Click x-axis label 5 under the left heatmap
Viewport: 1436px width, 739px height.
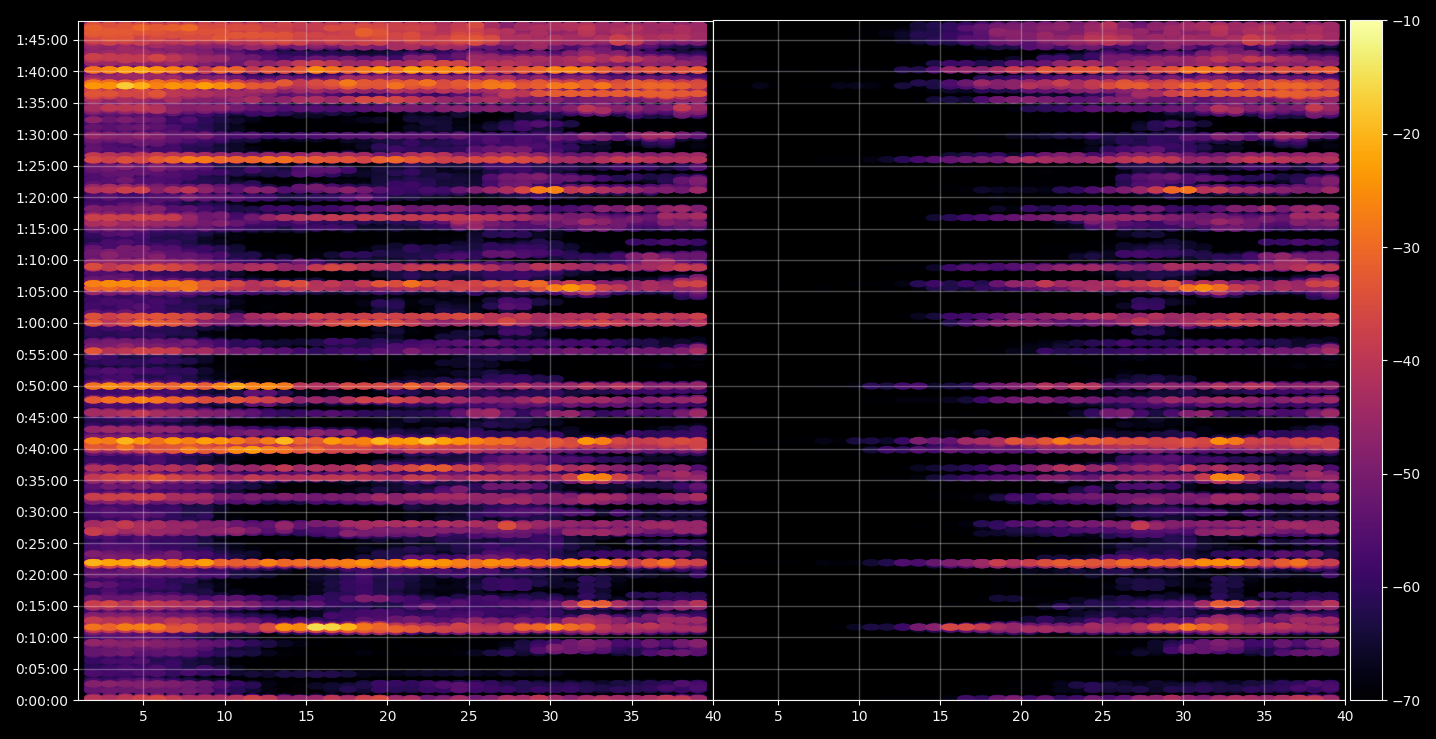[143, 716]
